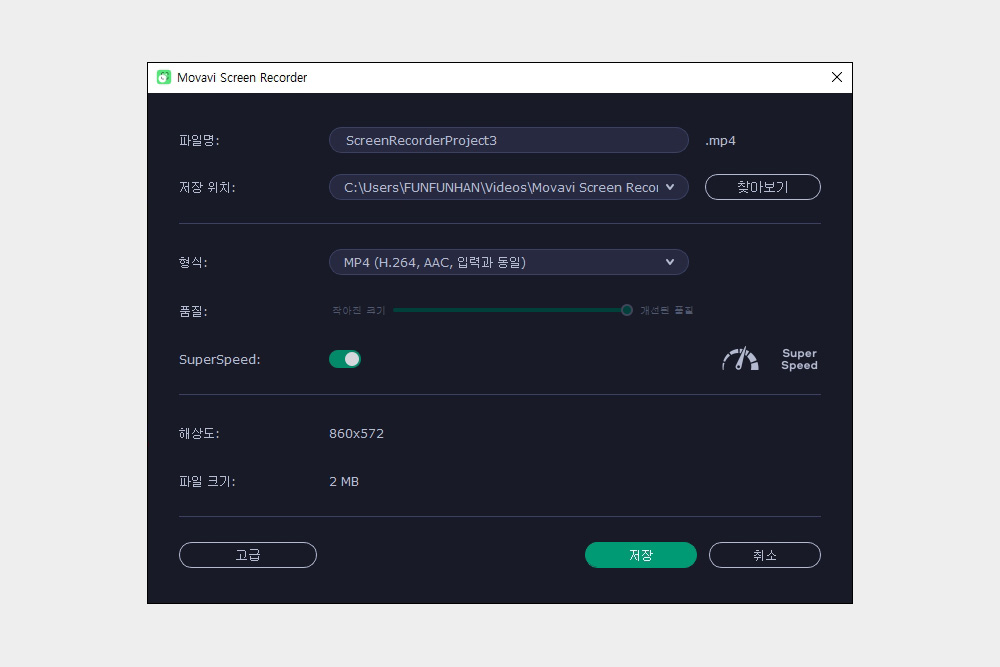
Task: Click the 개선된 품질 better quality label
Action: point(666,311)
